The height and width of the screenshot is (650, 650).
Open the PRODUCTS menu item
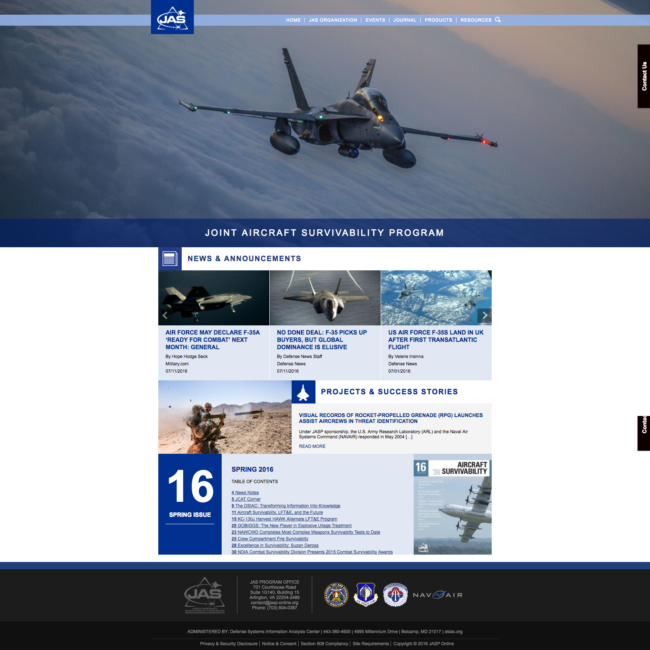point(438,20)
